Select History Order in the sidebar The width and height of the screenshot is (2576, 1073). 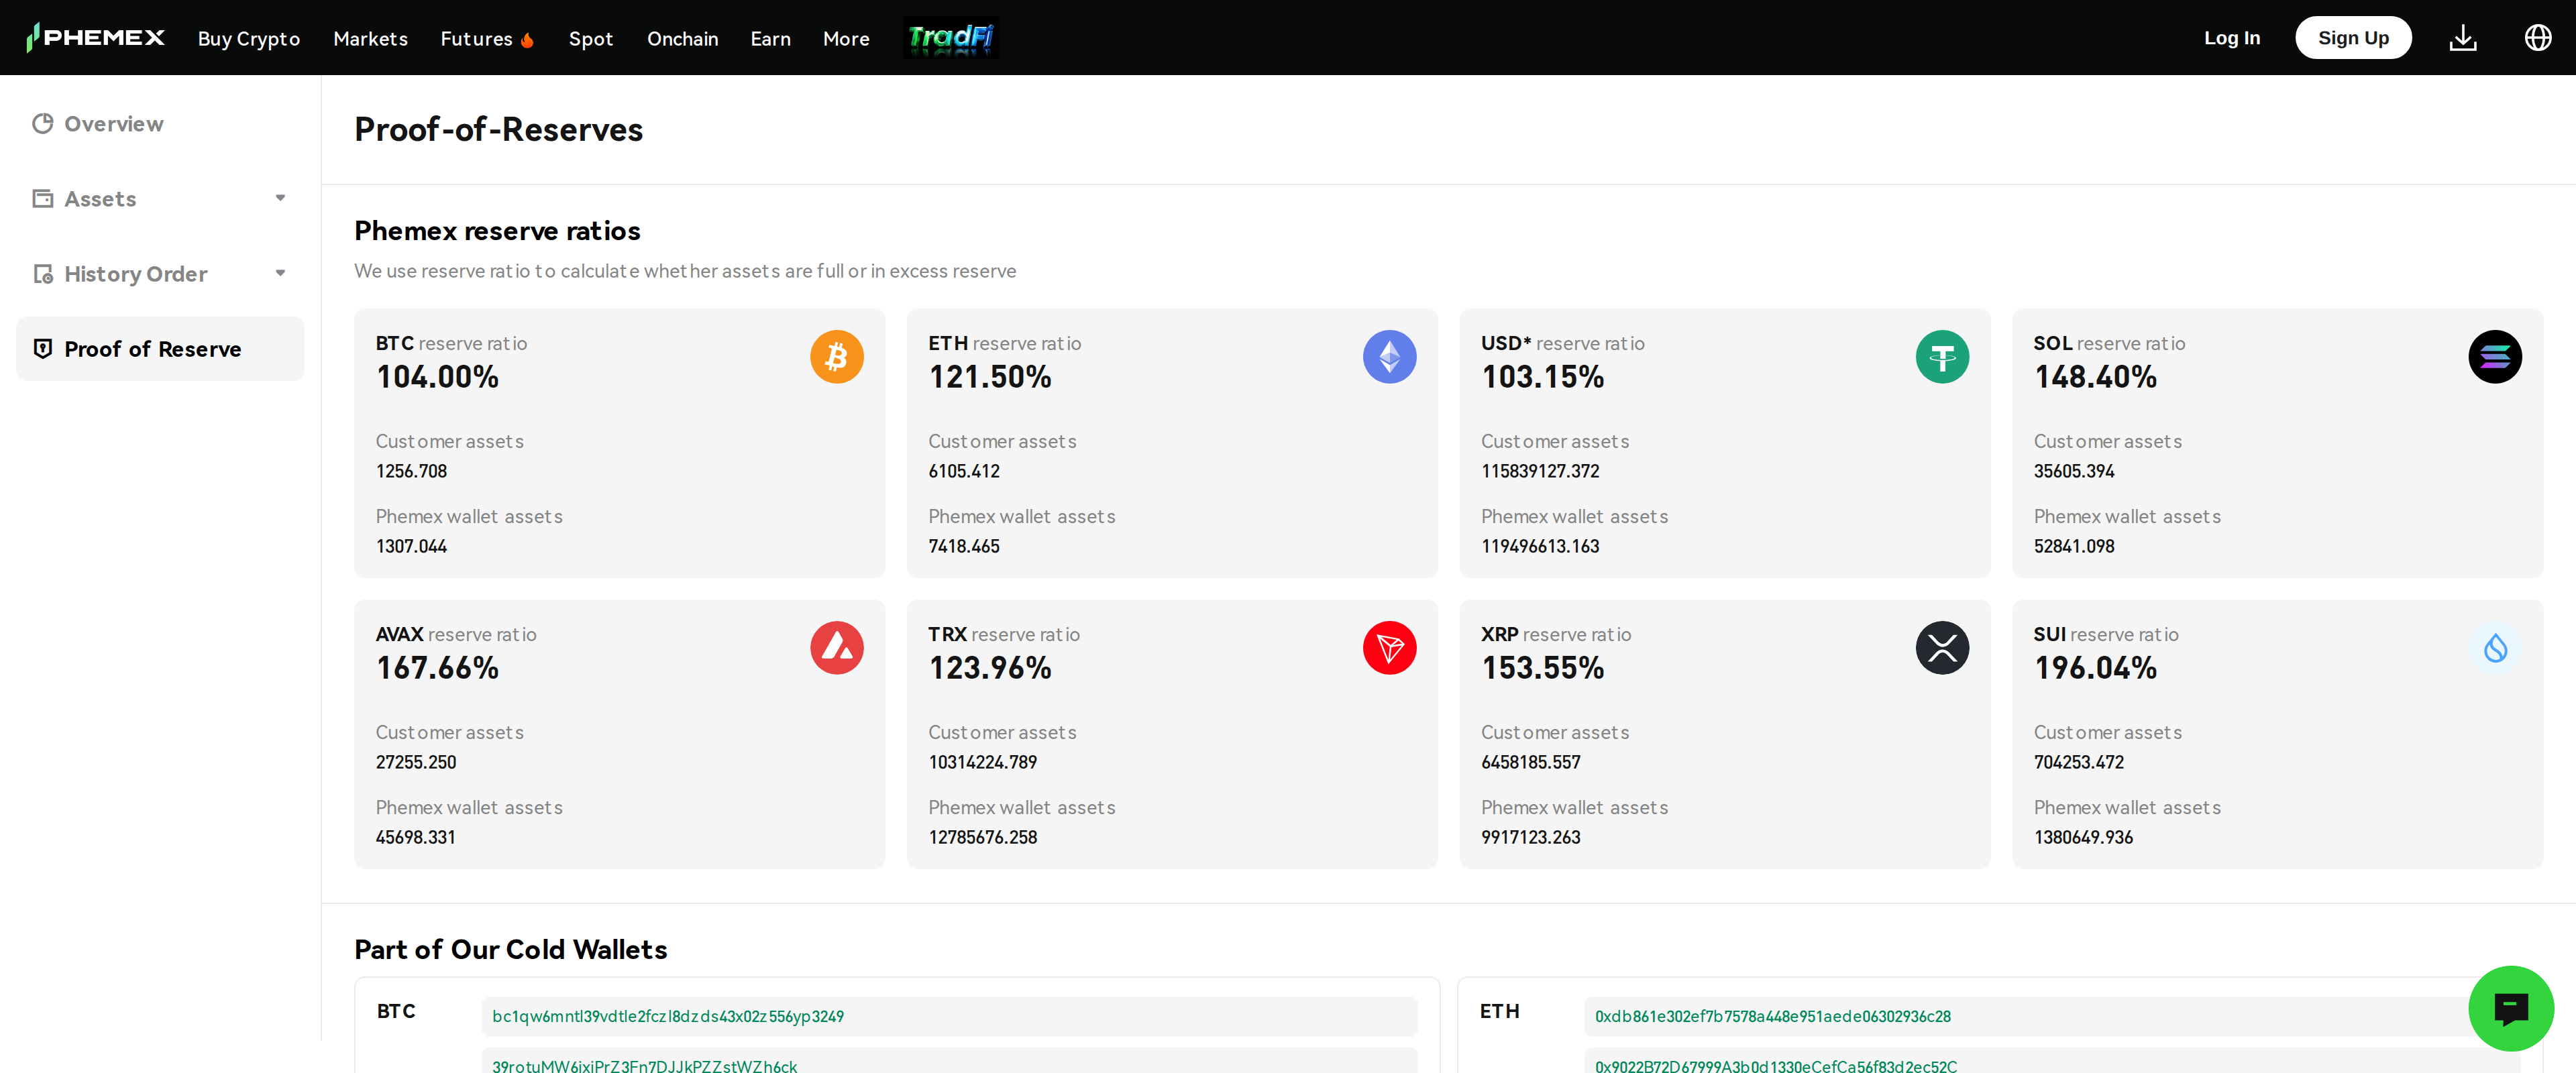[160, 273]
